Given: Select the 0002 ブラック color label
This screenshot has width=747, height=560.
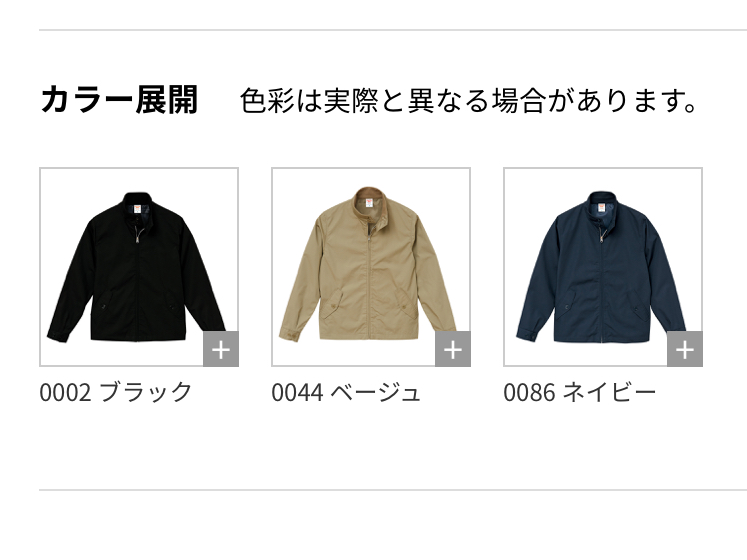Looking at the screenshot, I should click(x=116, y=392).
